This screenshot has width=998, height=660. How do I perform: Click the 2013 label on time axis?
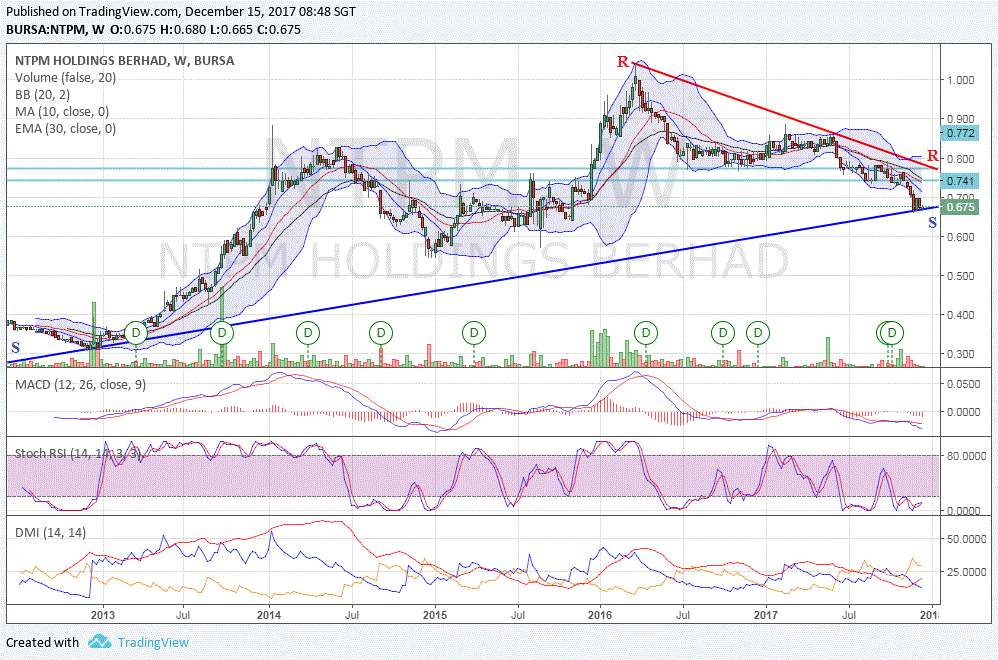[x=103, y=615]
